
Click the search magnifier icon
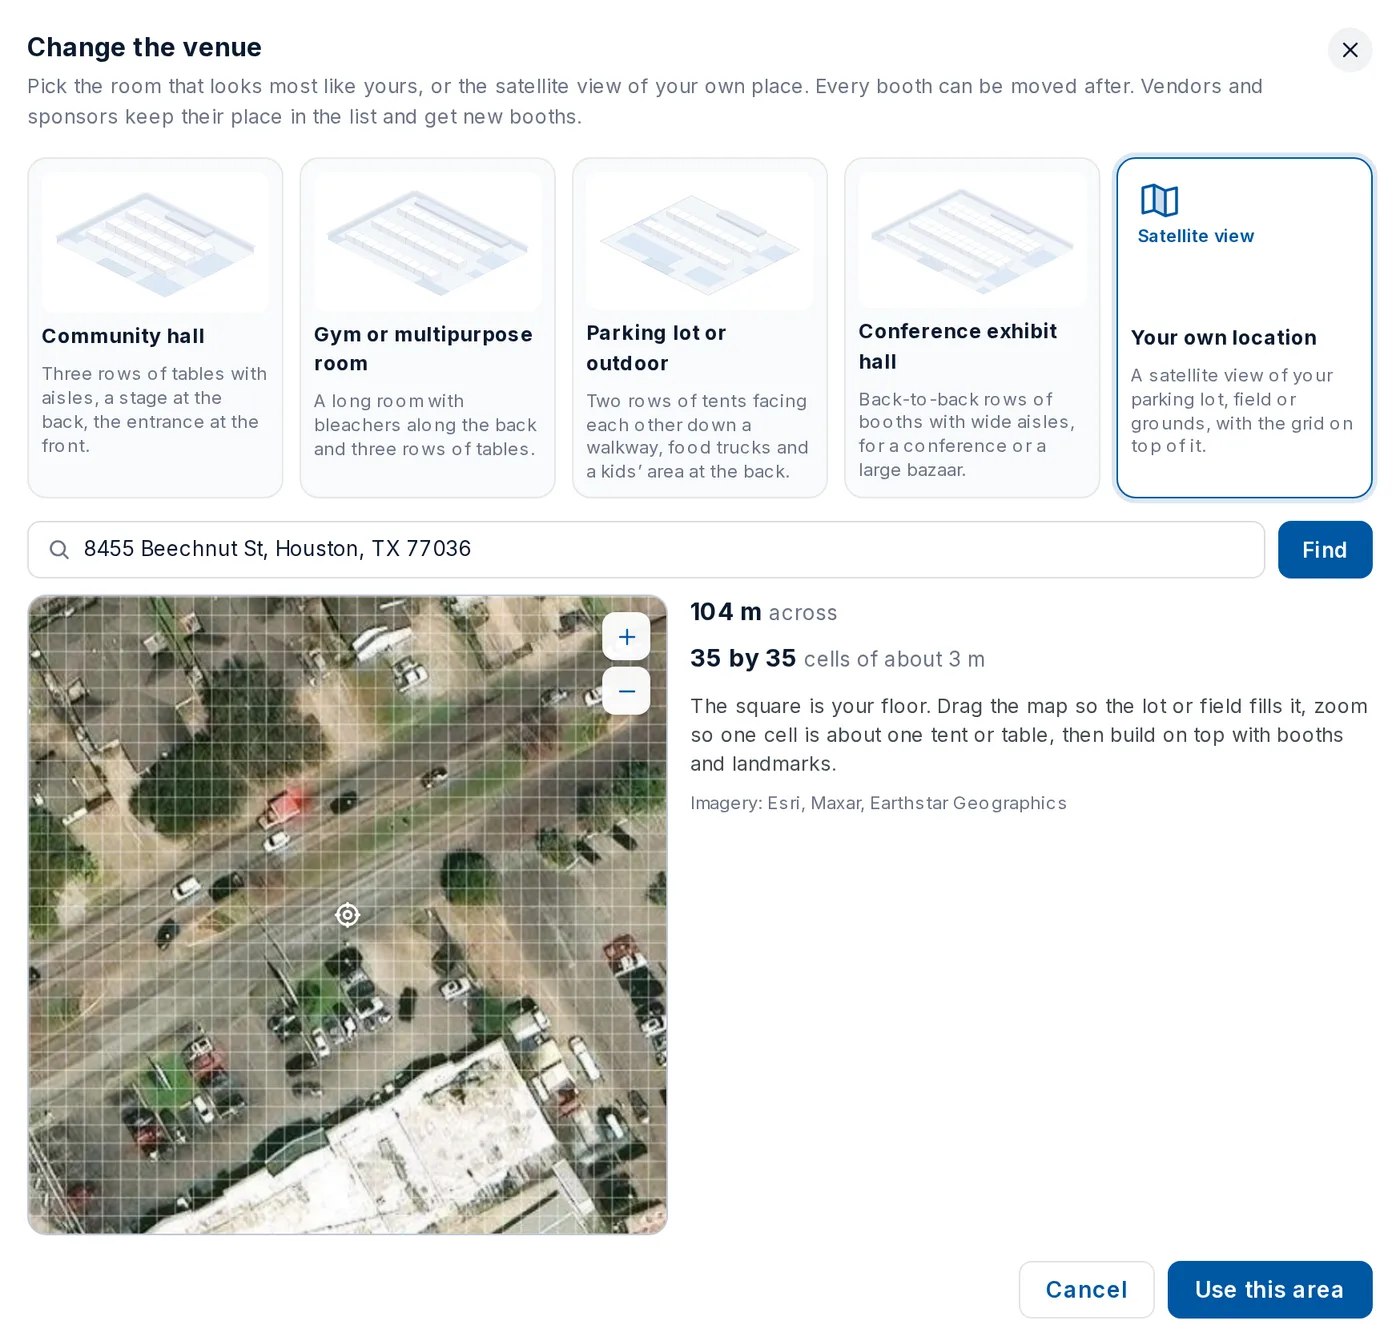[x=59, y=549]
